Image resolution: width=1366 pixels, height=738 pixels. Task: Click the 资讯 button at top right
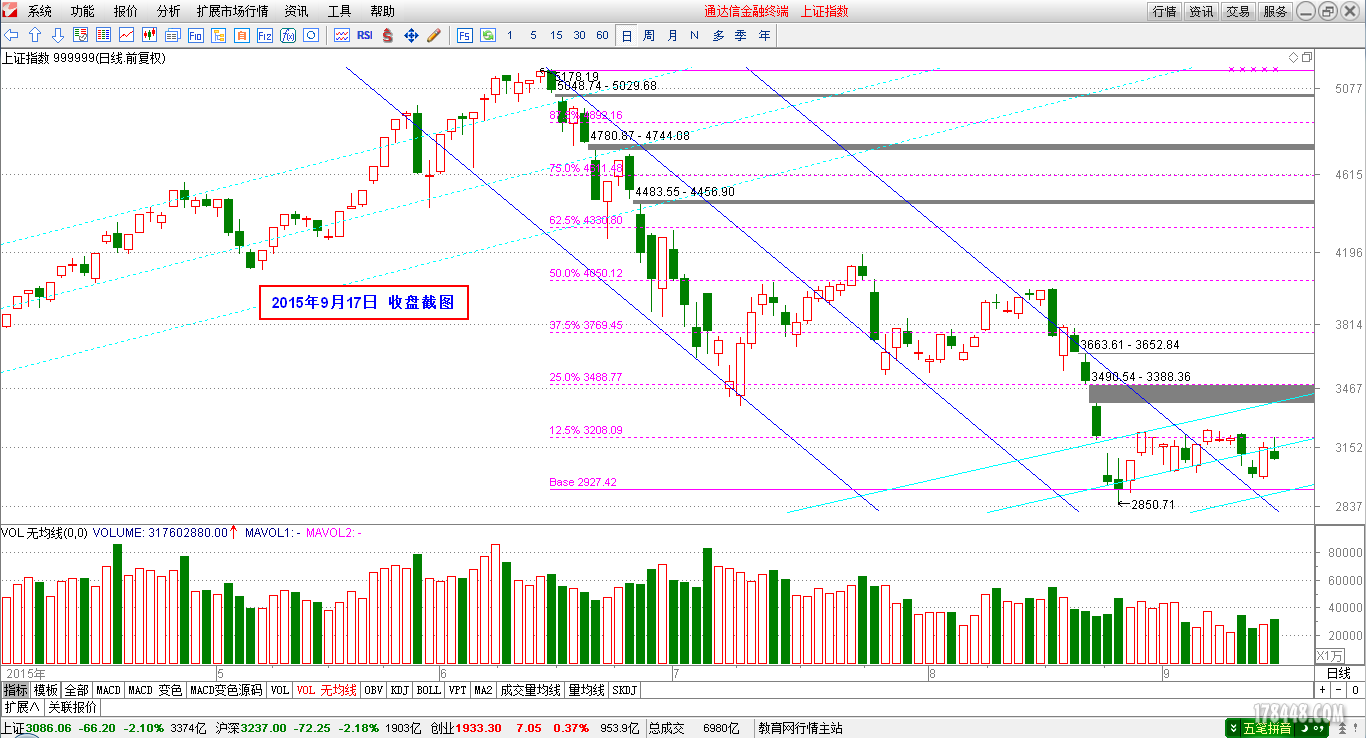point(1201,11)
